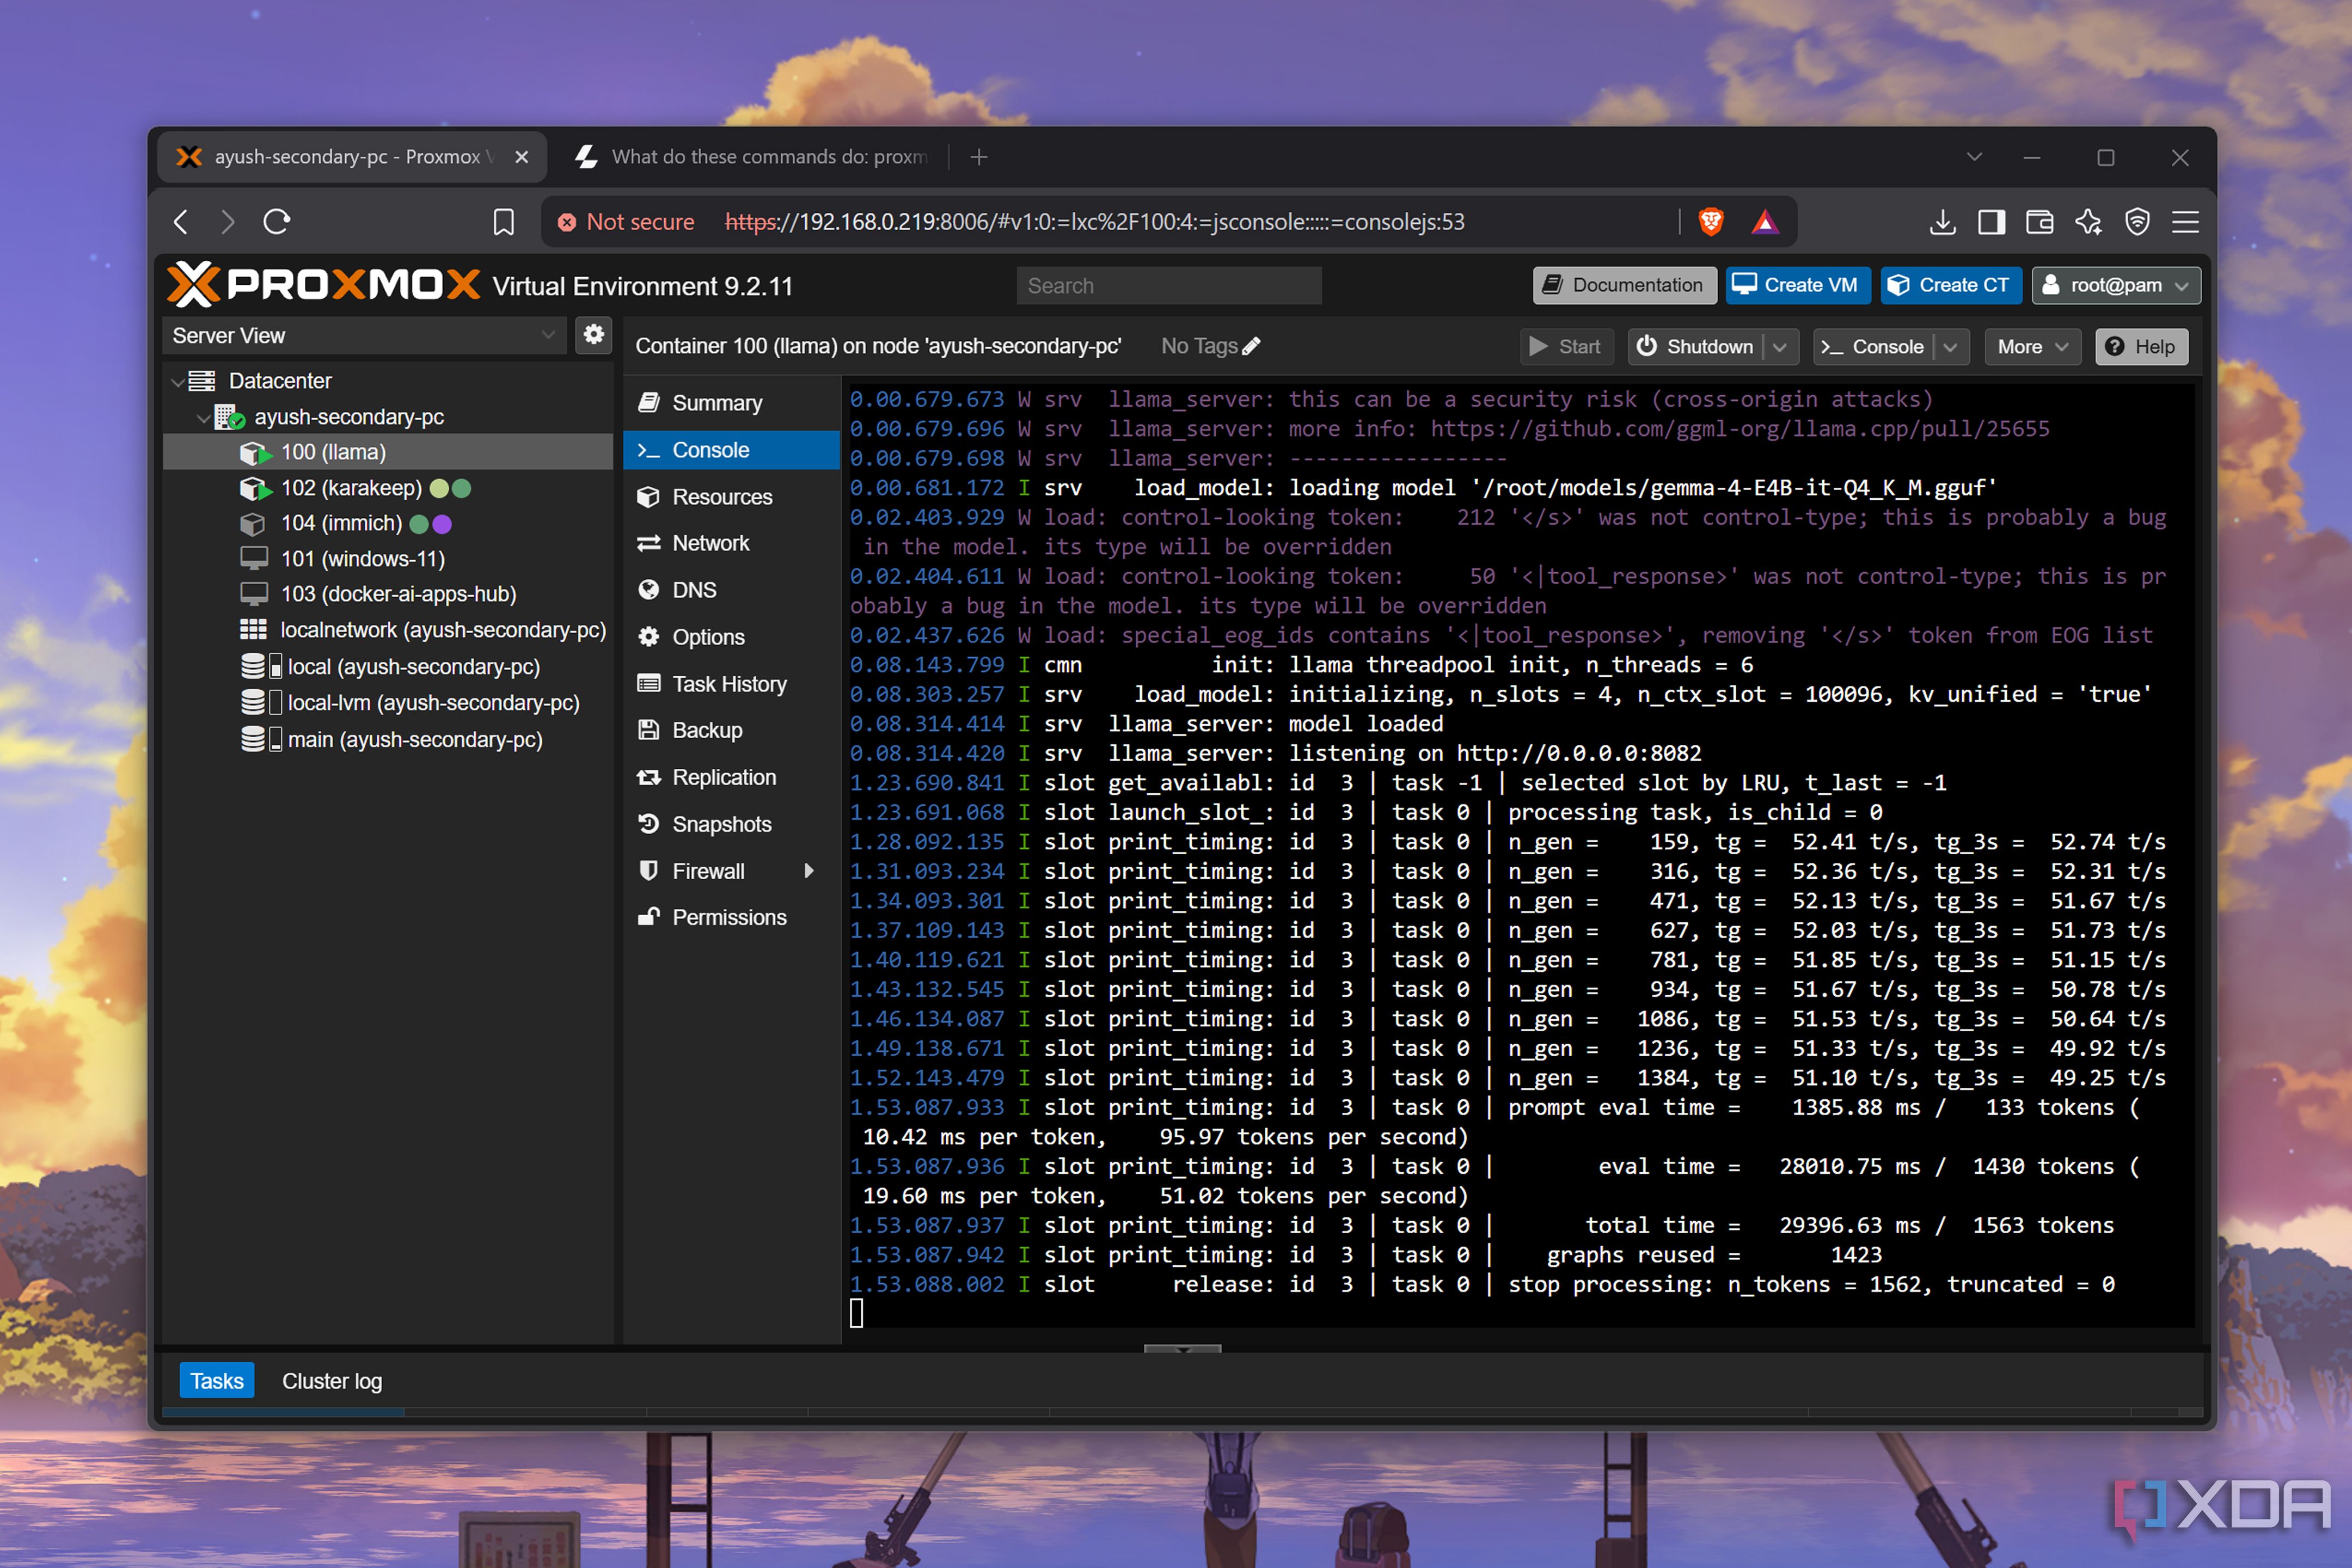Select VM 101 (windows-11) in tree
2352x1568 pixels.
(x=388, y=558)
